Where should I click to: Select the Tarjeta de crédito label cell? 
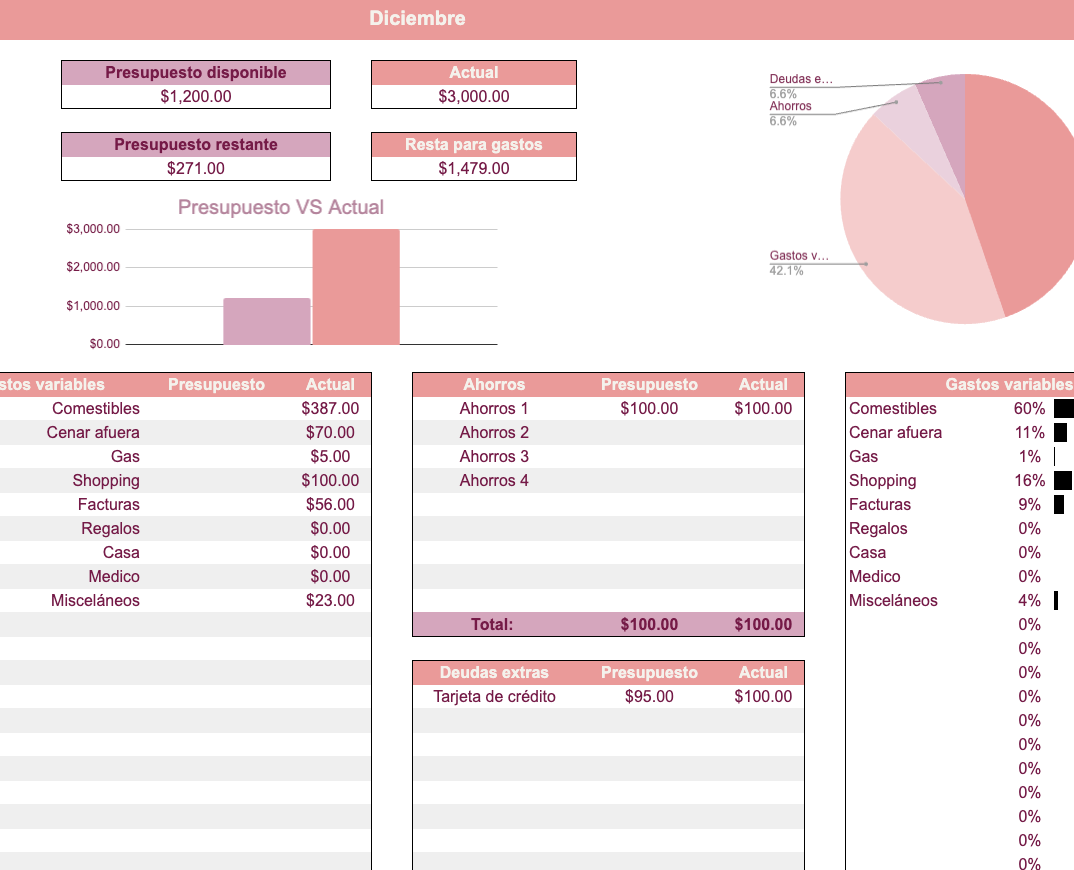[x=494, y=697]
